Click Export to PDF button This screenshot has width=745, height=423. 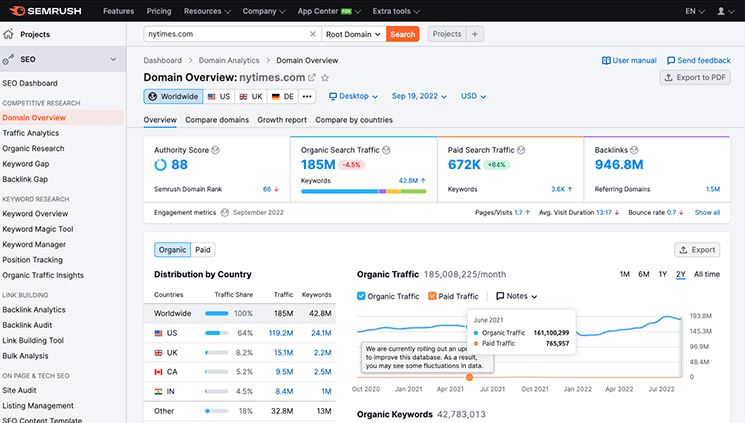695,77
